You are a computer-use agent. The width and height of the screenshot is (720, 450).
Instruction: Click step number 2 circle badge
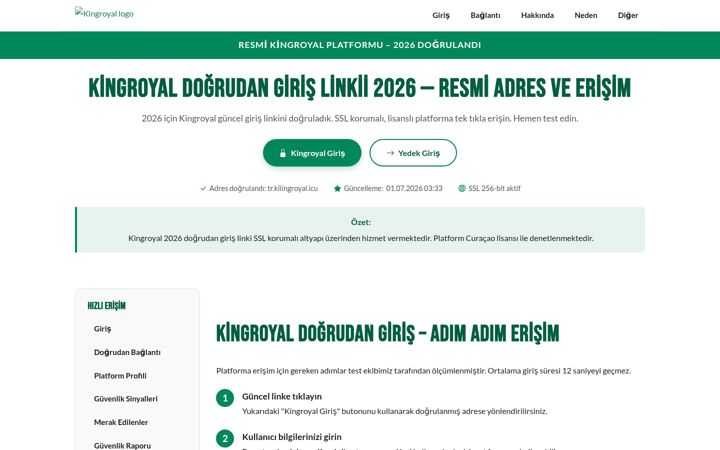(x=225, y=439)
